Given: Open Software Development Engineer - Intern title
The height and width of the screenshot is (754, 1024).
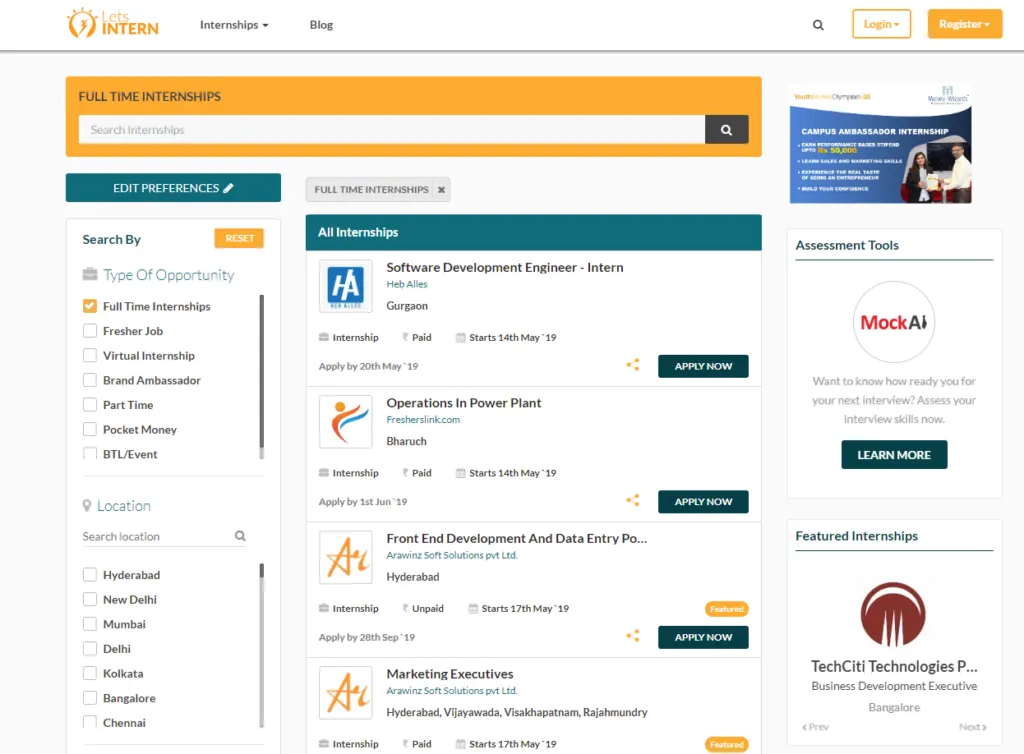Looking at the screenshot, I should 505,268.
